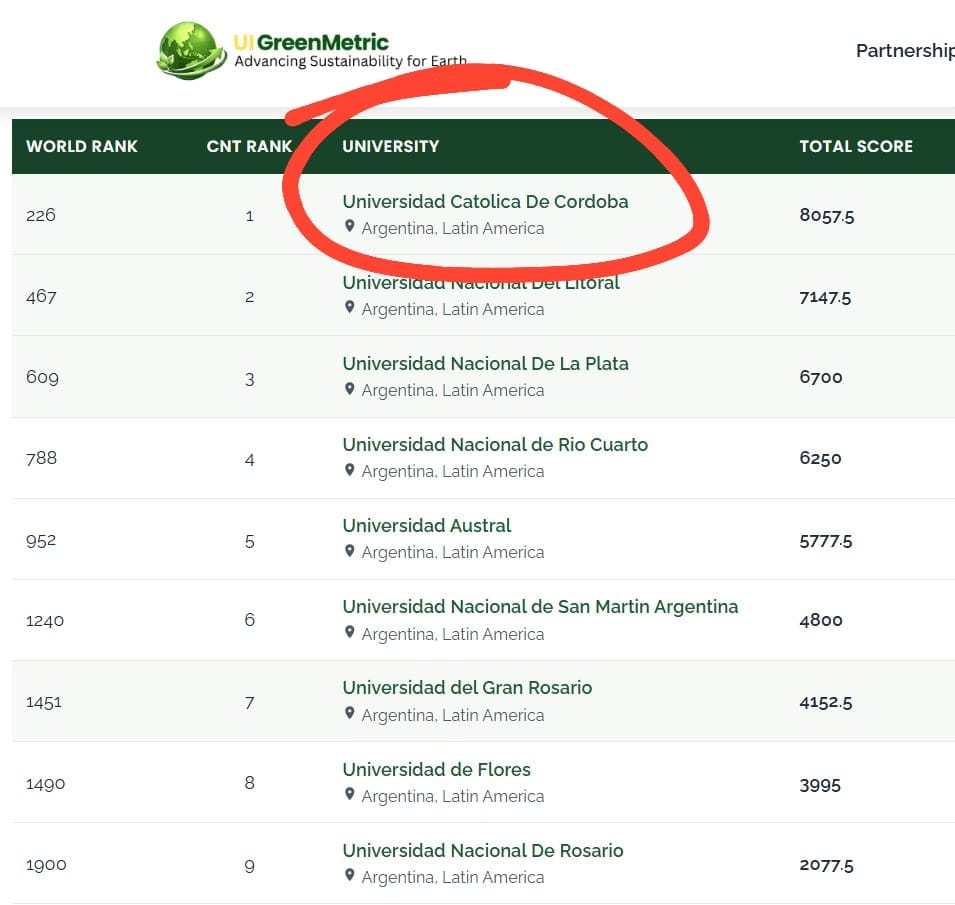This screenshot has height=905, width=955.
Task: Open Universidad Catolica De Cordoba link
Action: 485,202
